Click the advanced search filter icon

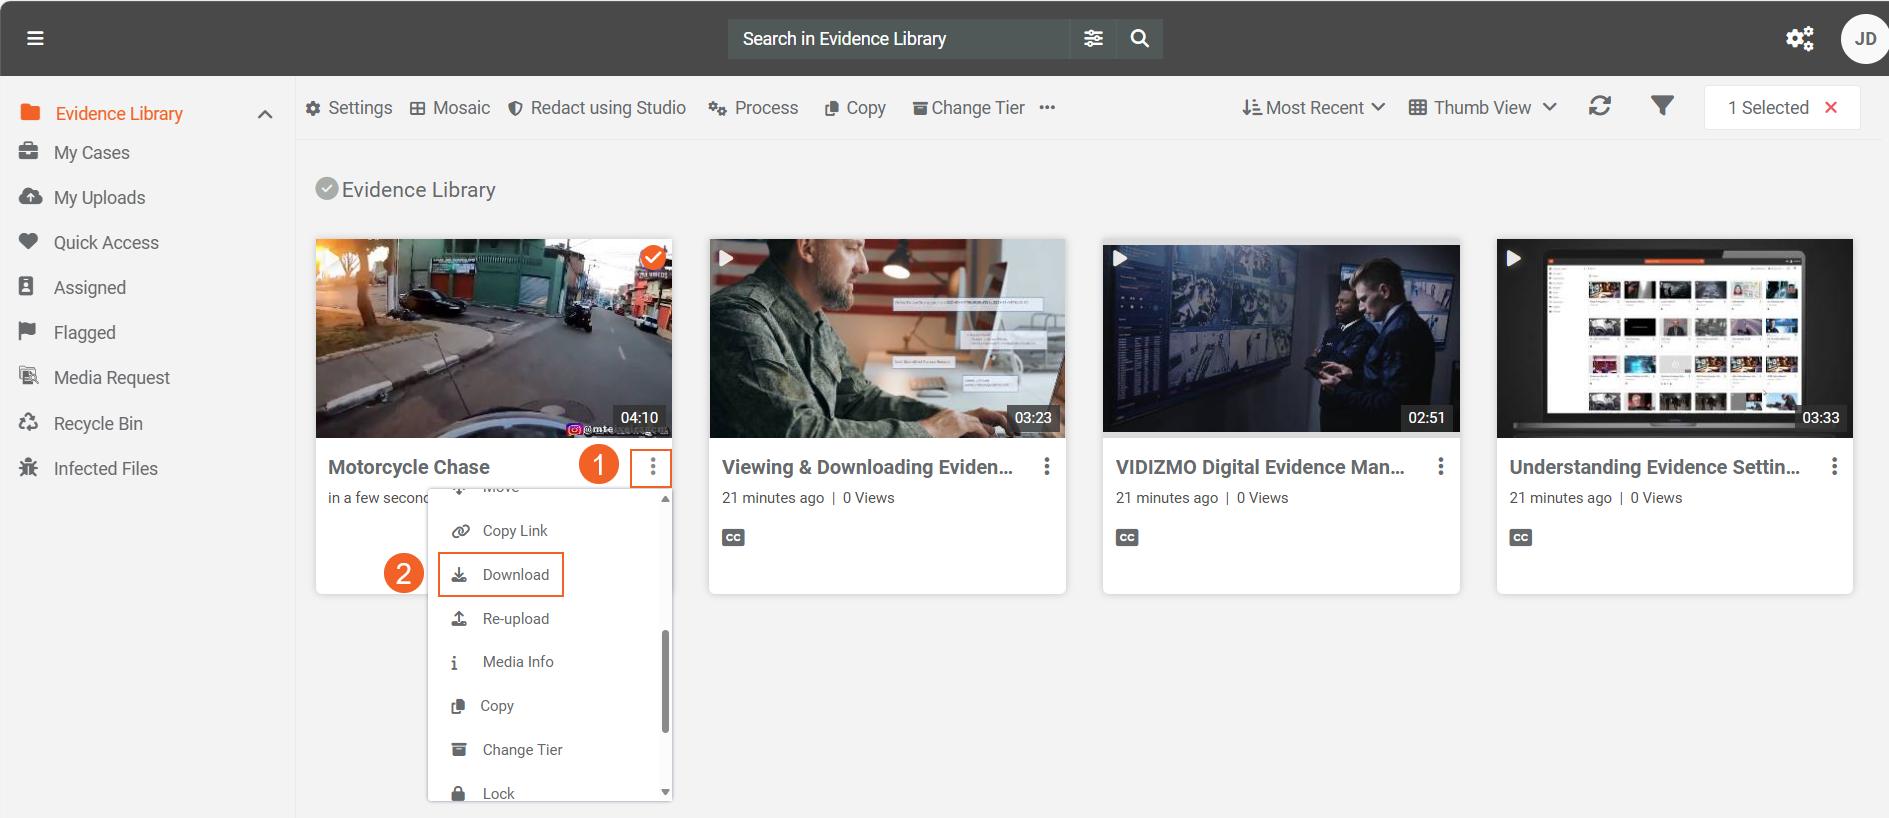1093,38
